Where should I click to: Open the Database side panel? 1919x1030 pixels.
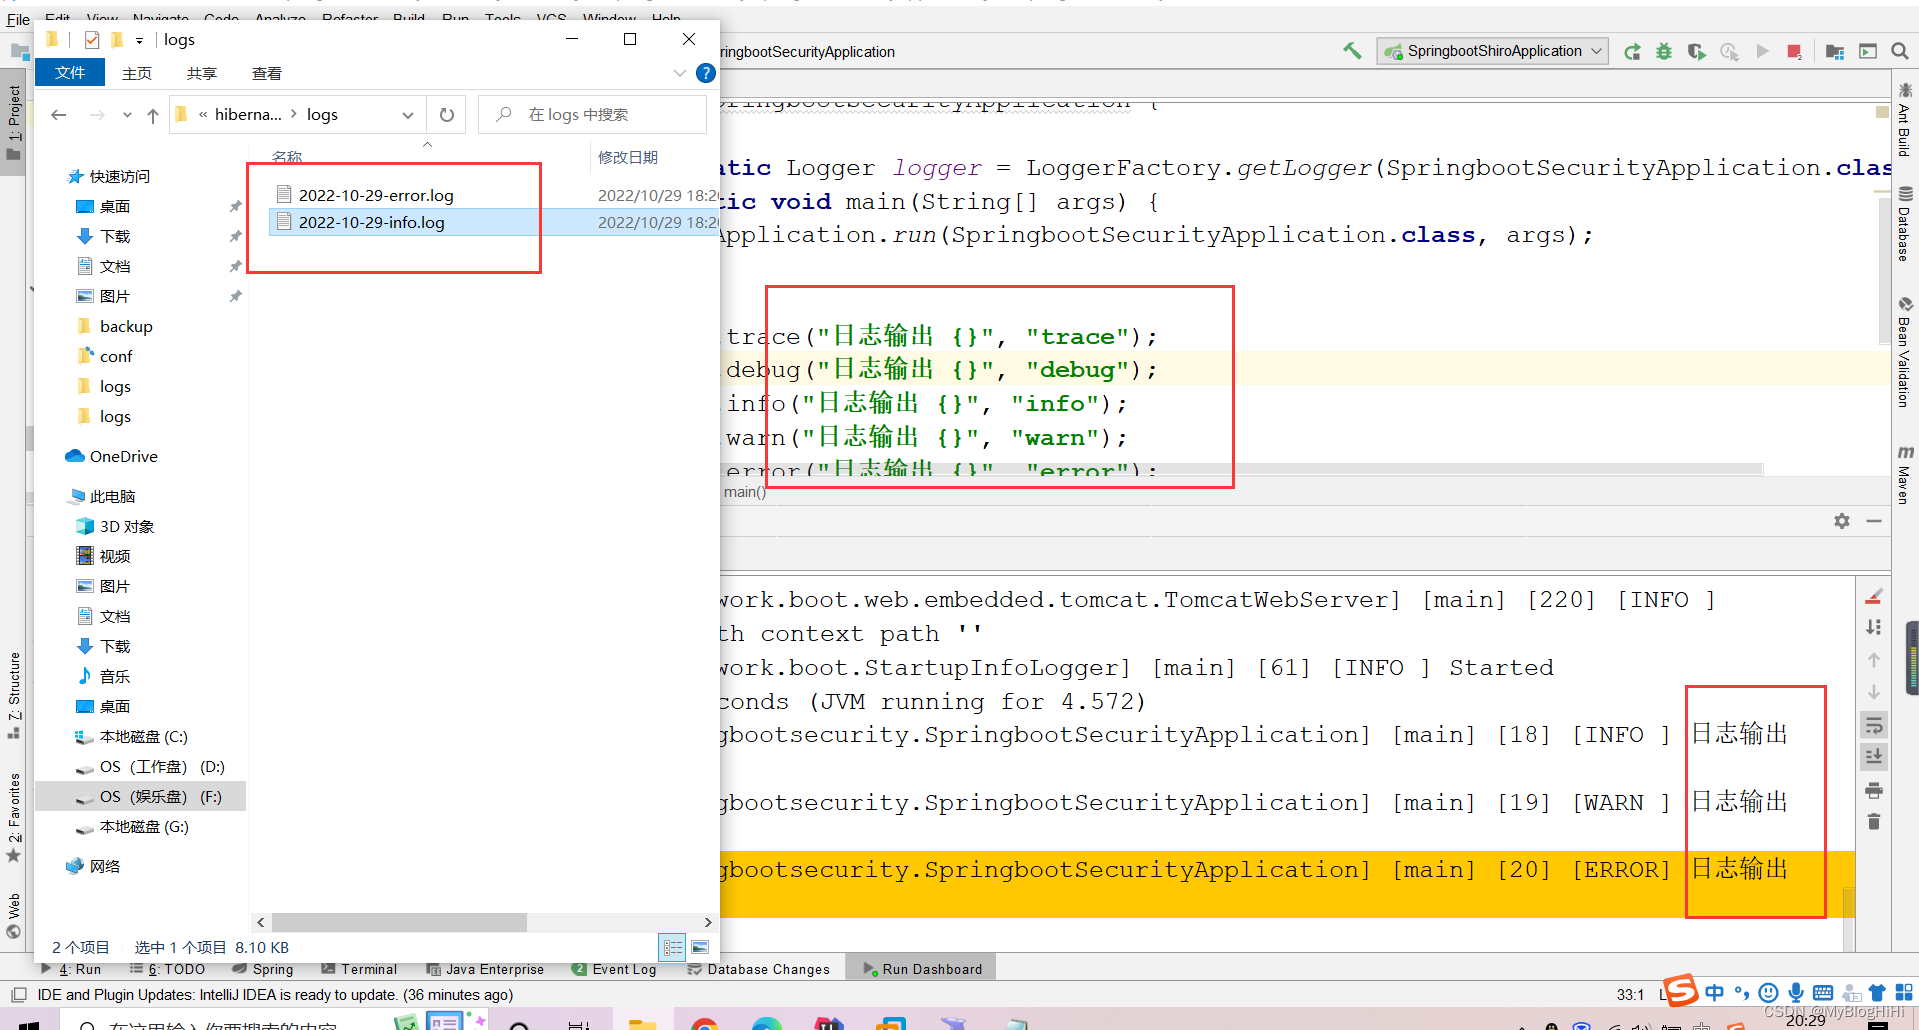1904,224
